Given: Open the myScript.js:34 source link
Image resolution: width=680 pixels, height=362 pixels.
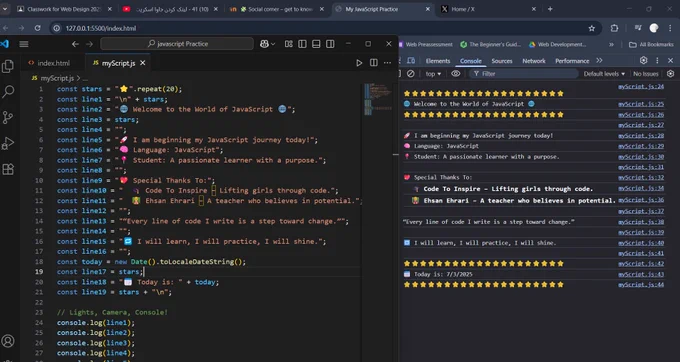Looking at the screenshot, I should pyautogui.click(x=641, y=189).
